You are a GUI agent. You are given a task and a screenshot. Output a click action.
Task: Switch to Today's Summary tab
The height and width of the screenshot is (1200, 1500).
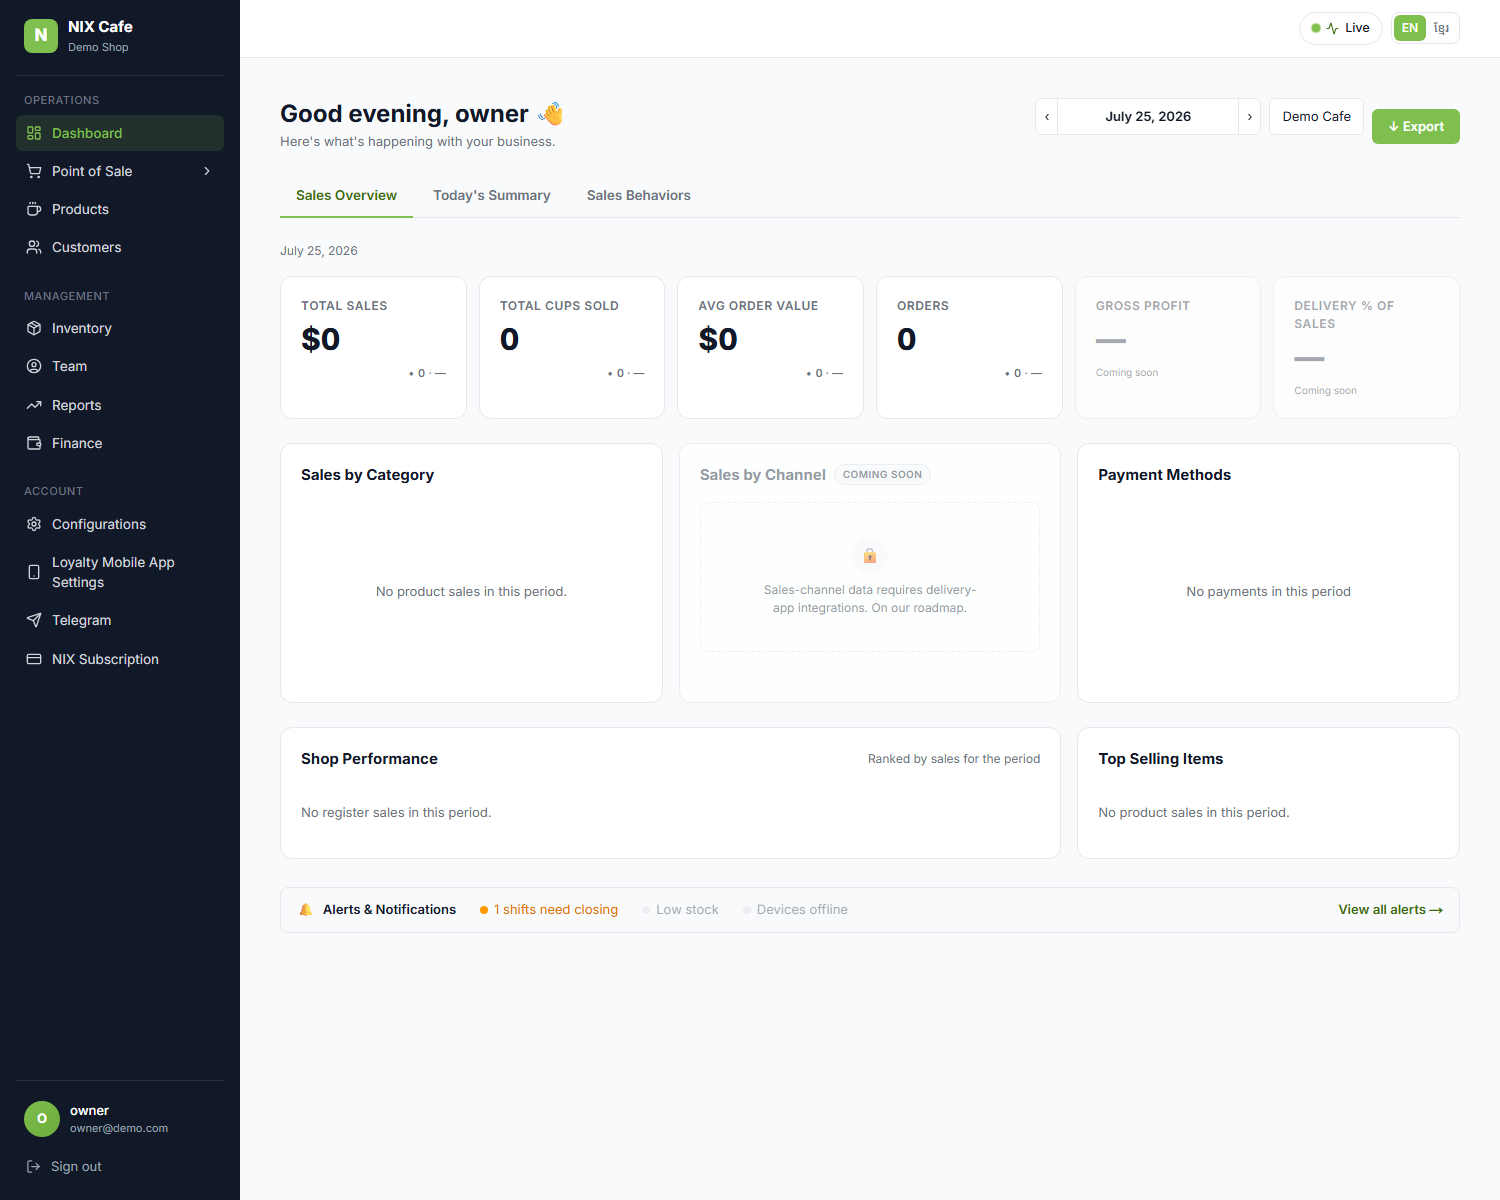pyautogui.click(x=492, y=196)
